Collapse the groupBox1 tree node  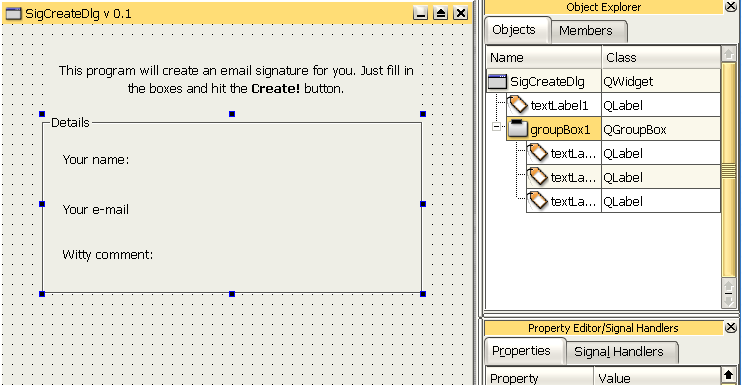[496, 126]
